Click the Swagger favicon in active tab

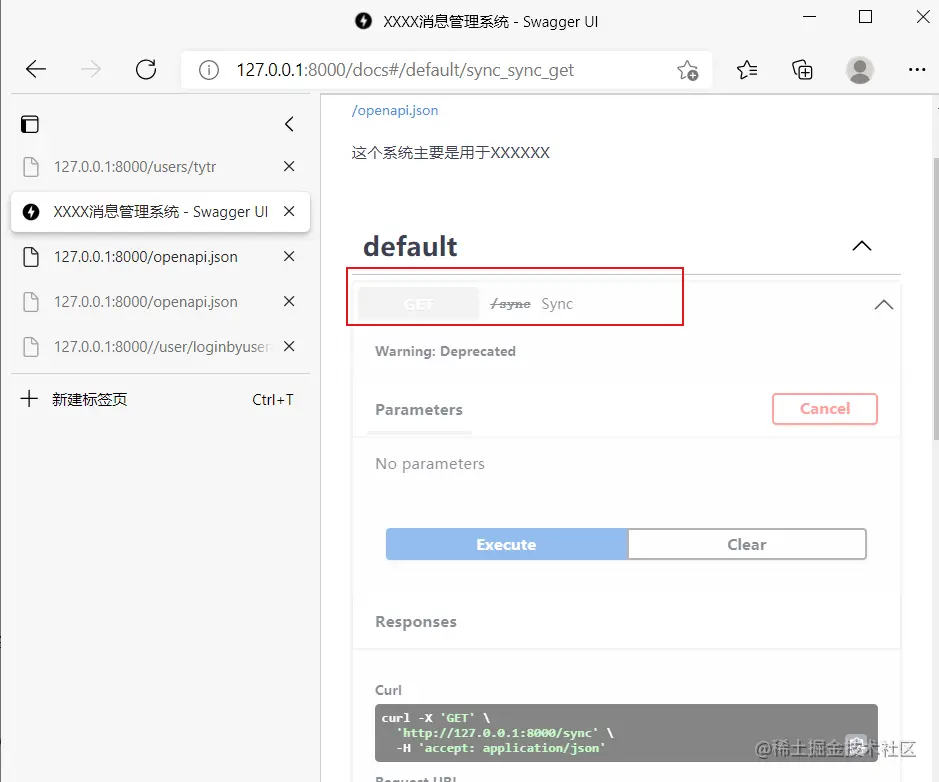pyautogui.click(x=31, y=211)
